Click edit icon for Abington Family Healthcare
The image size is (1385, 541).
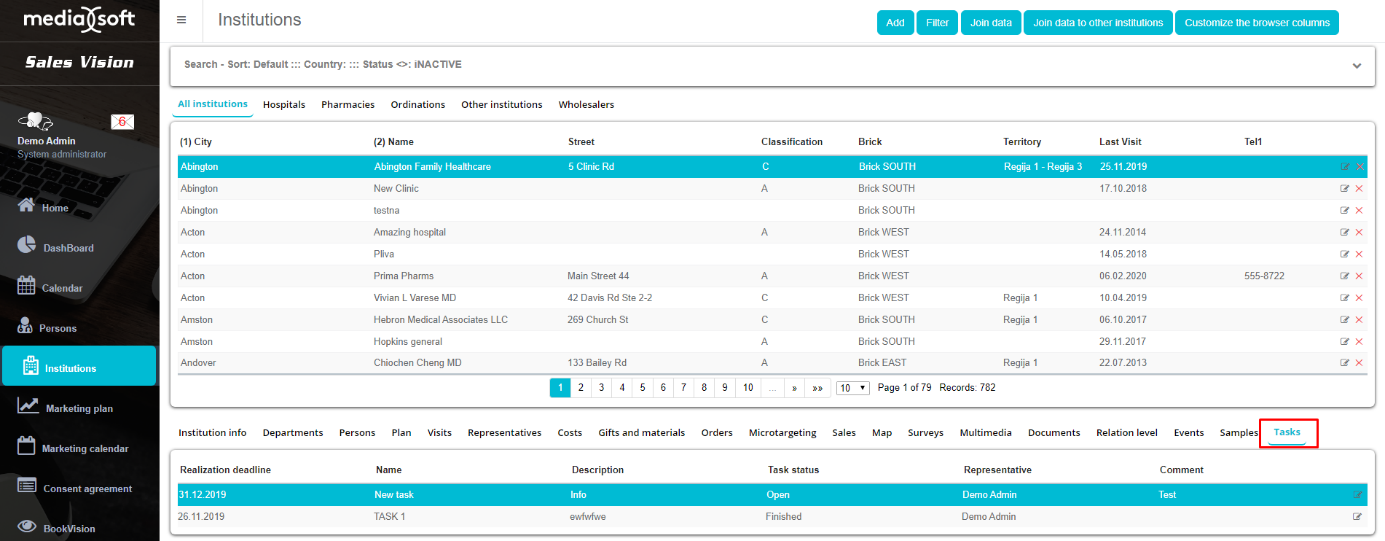1345,167
